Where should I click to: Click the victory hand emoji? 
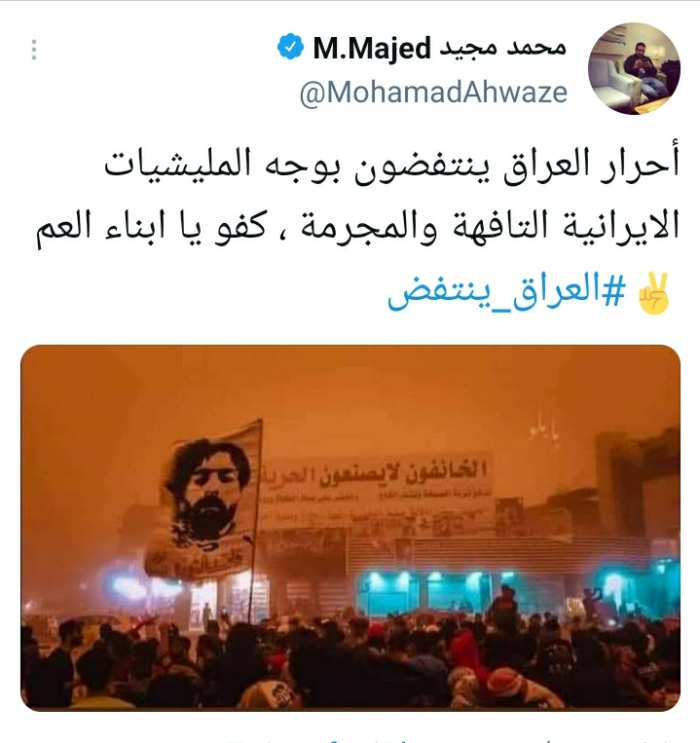(654, 294)
